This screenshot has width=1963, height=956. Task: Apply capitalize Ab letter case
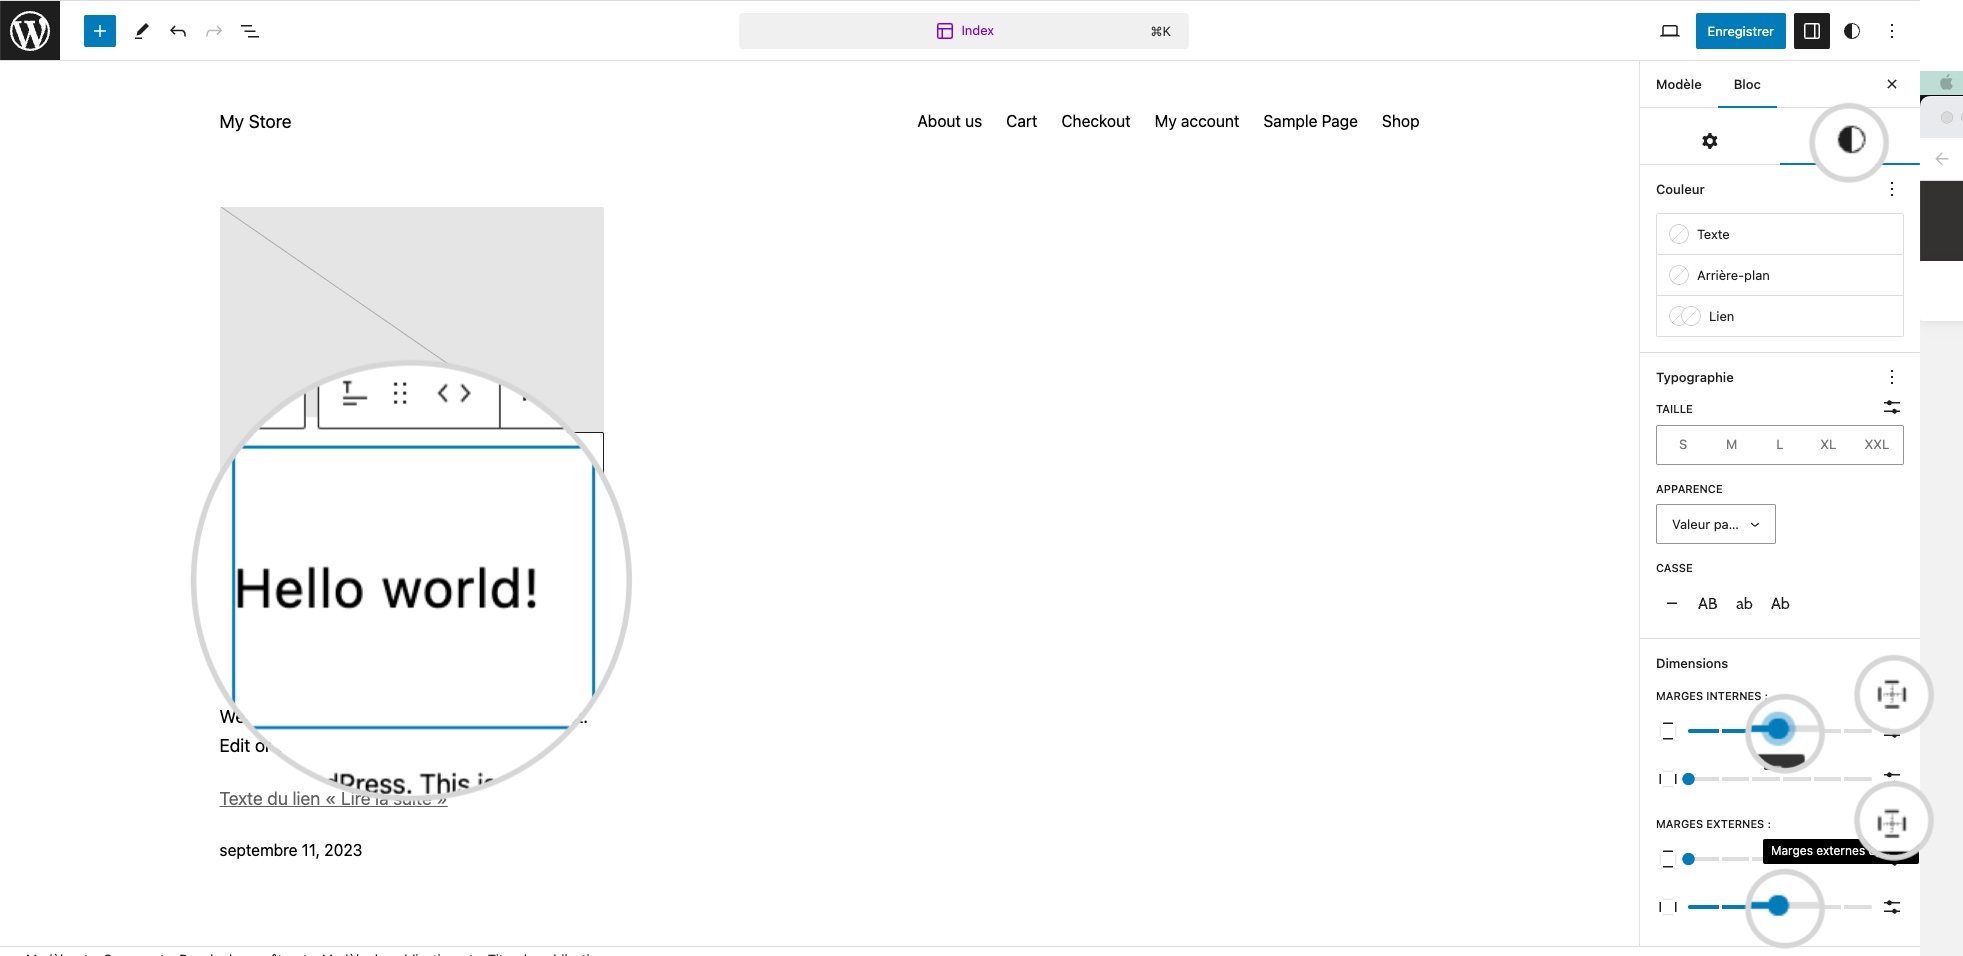[1780, 603]
